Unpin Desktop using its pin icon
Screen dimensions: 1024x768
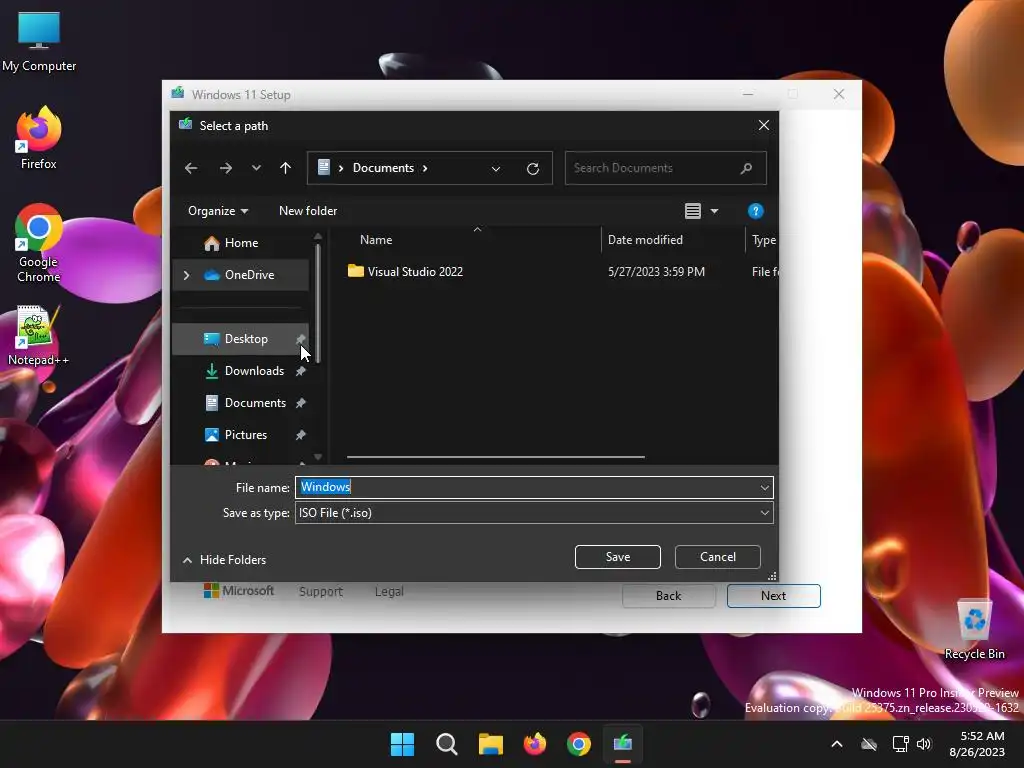pyautogui.click(x=300, y=339)
